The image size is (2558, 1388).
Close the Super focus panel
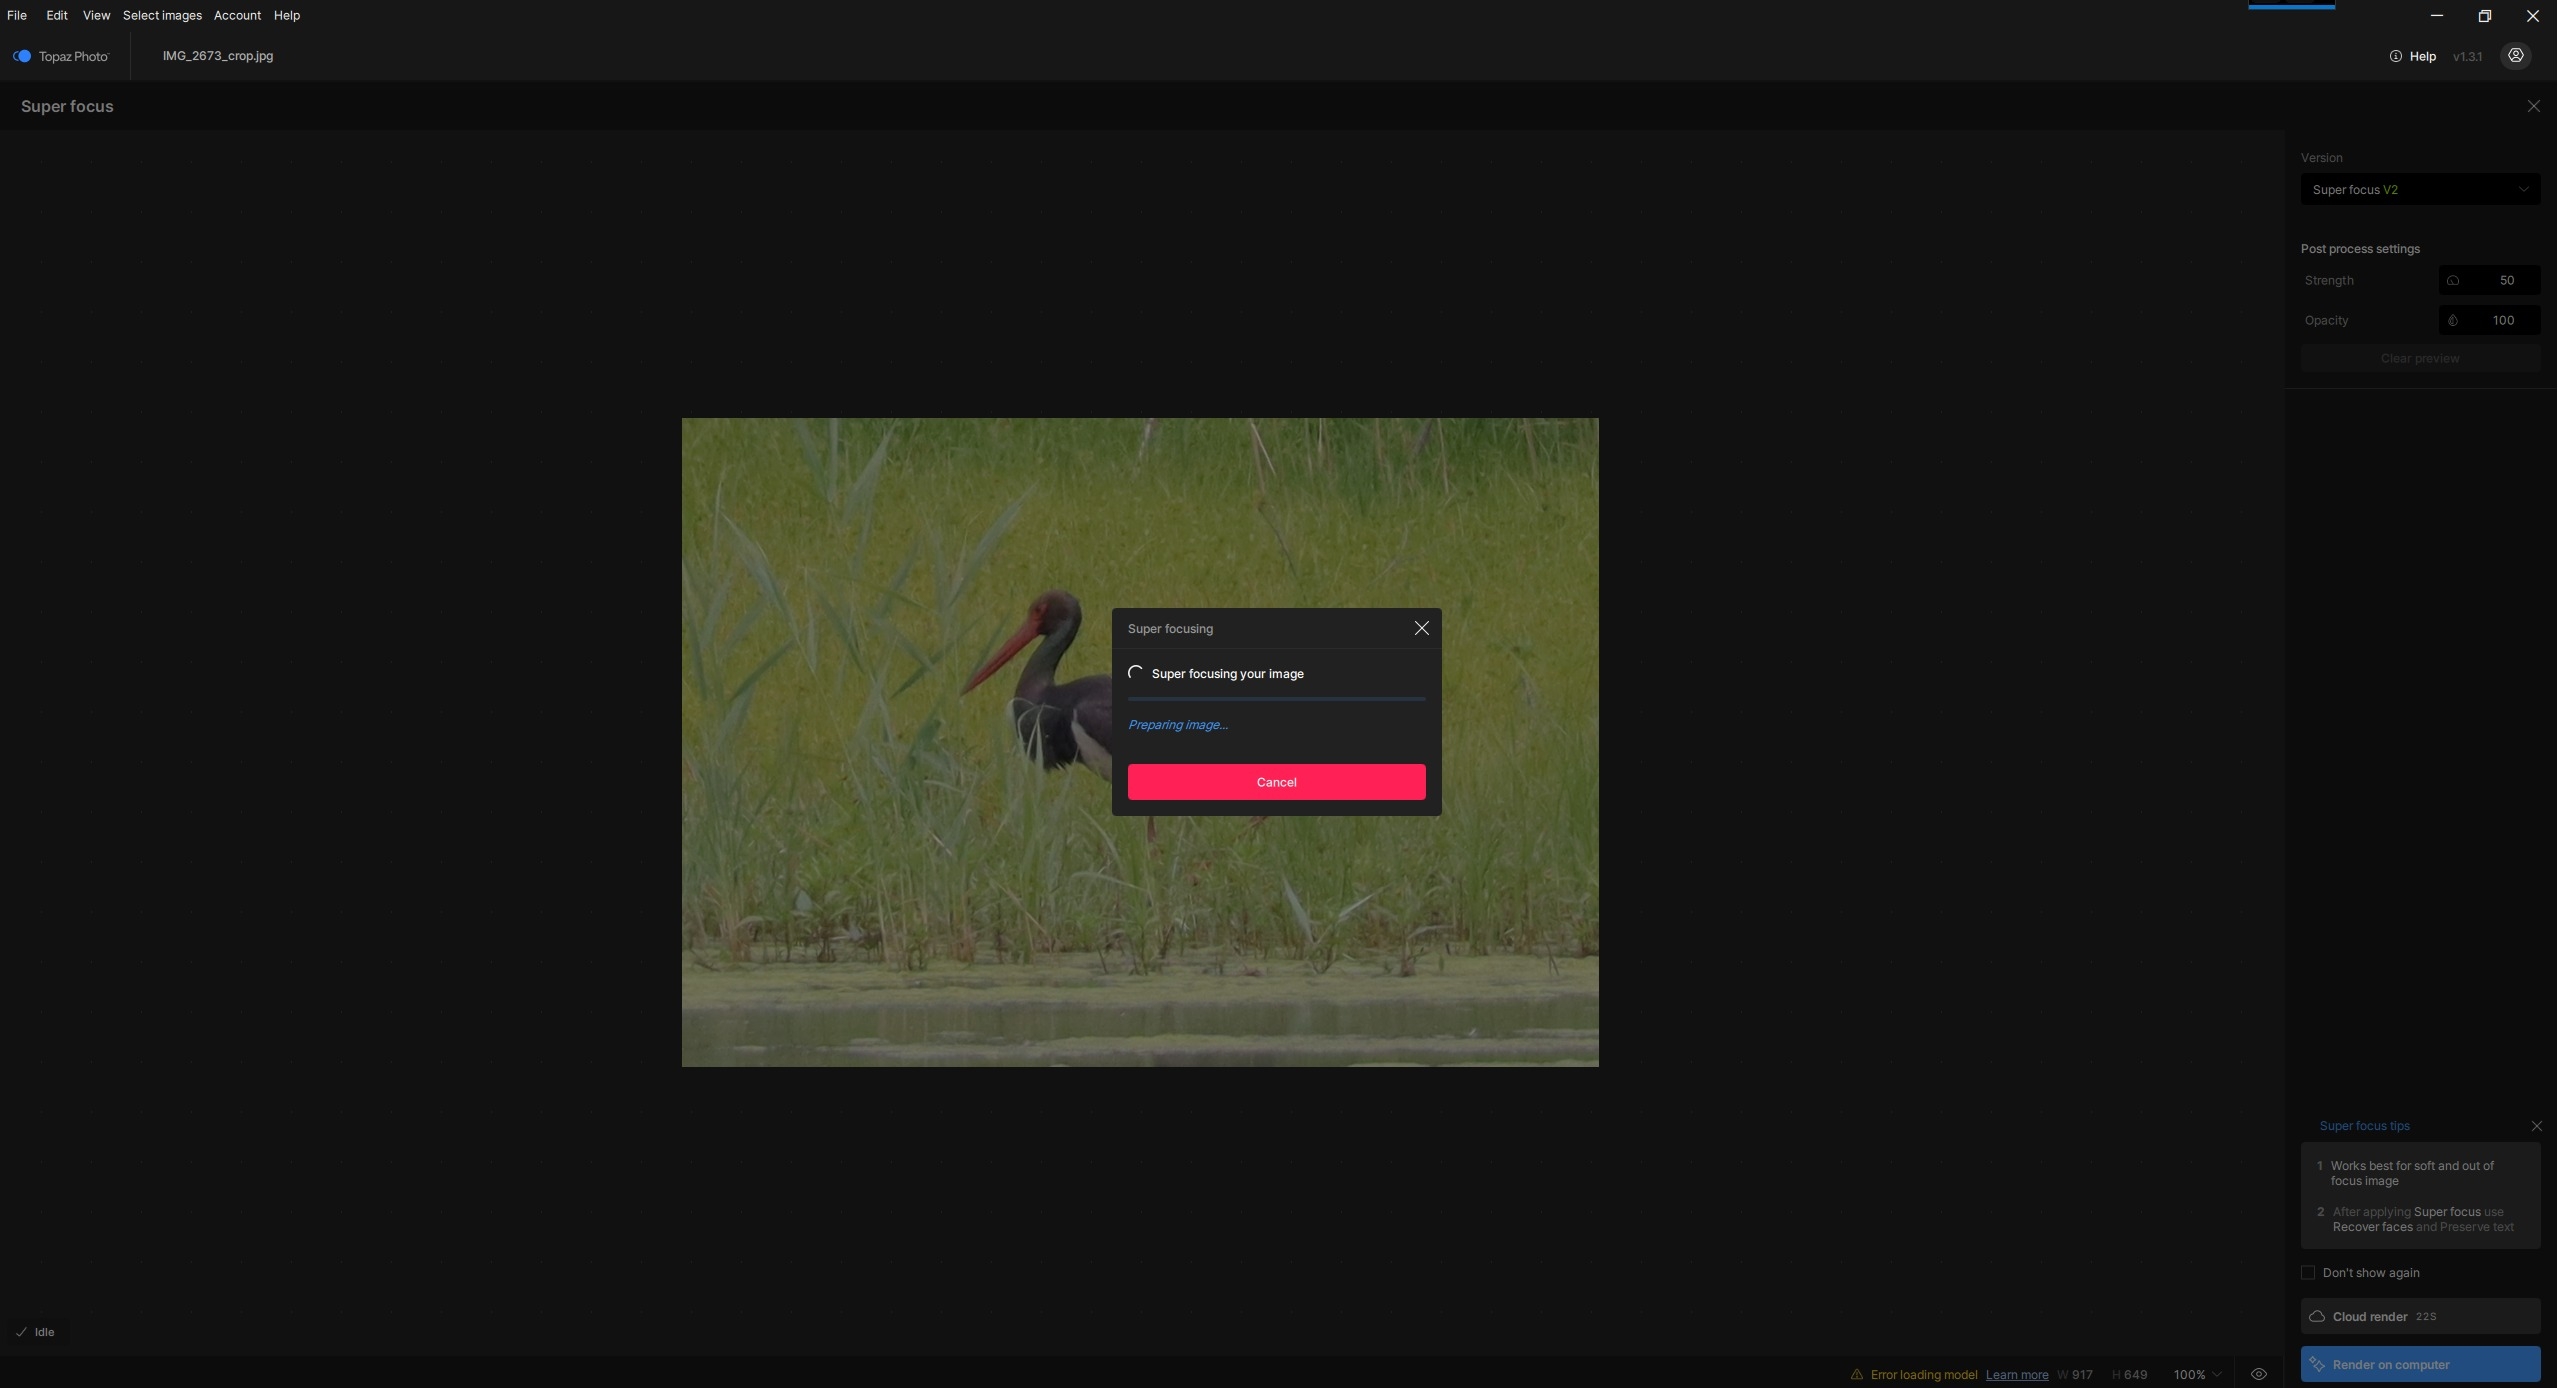point(2533,106)
